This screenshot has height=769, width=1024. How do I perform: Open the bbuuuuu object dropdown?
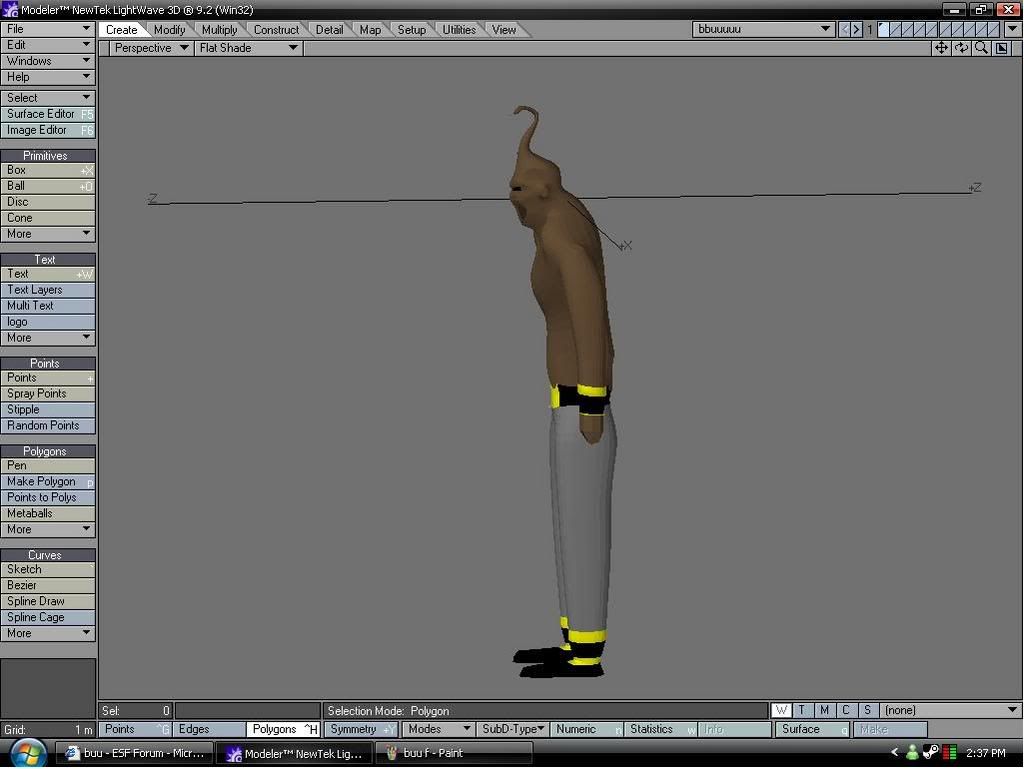click(763, 29)
